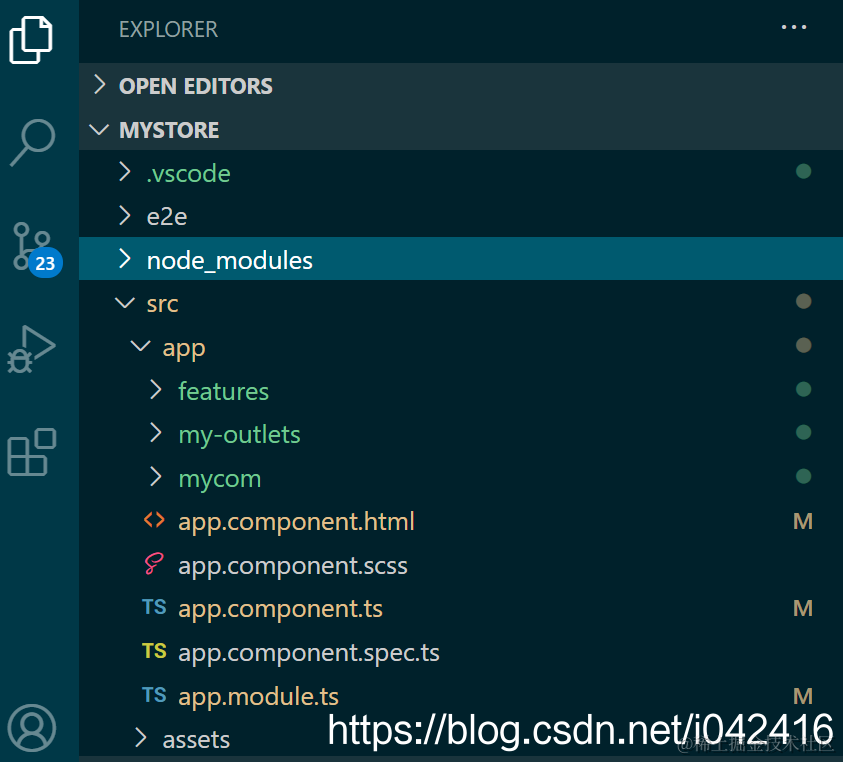
Task: Expand the my-outlets folder chevron
Action: pos(156,432)
